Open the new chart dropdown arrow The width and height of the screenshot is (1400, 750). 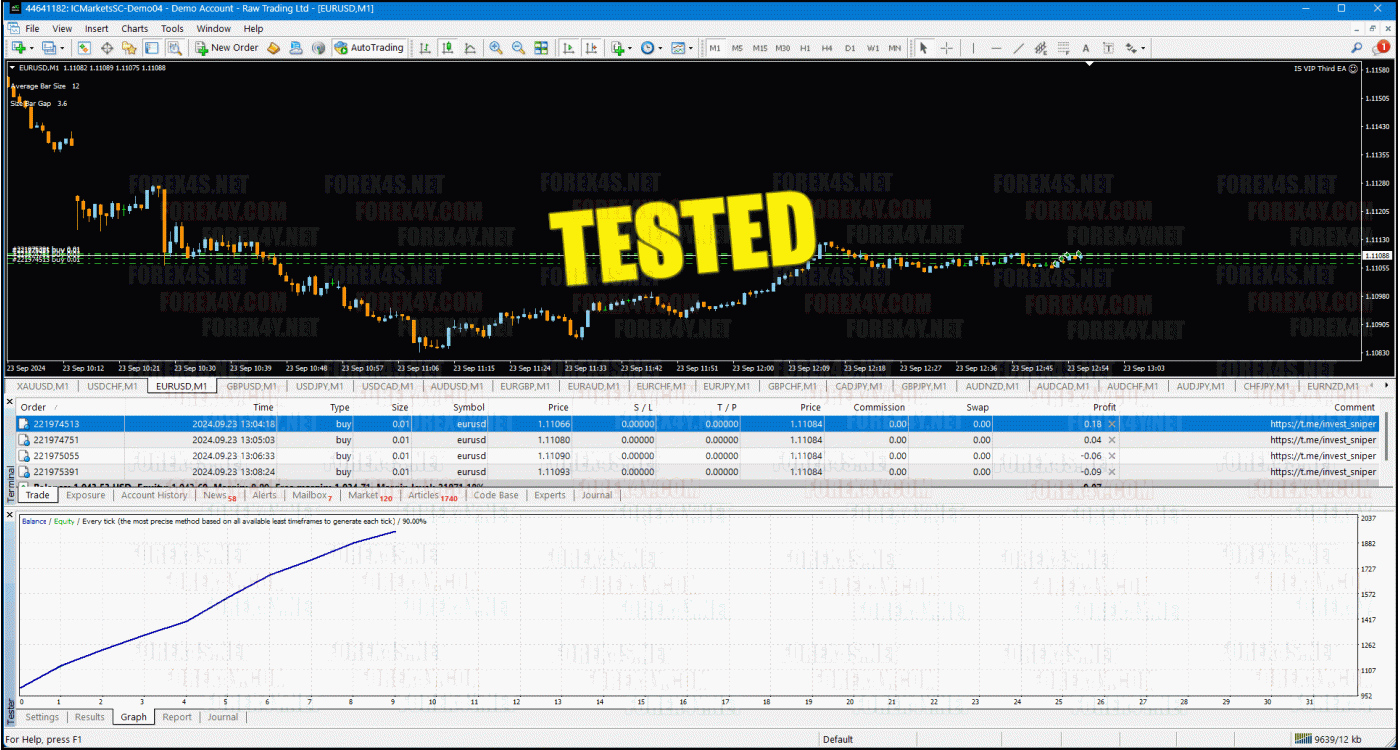coord(32,48)
